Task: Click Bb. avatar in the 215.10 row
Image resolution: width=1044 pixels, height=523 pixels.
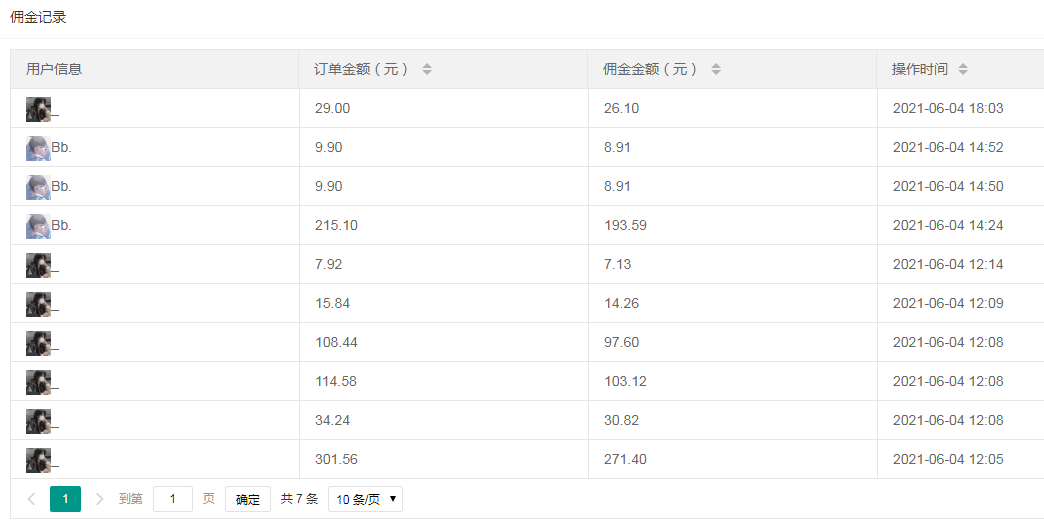Action: (38, 226)
